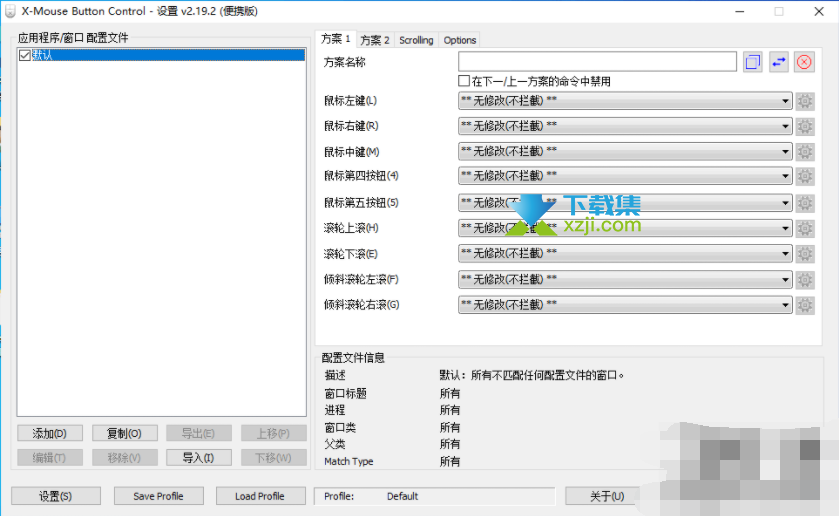Expand the 鼠标第四按钮(4) action dropdown
This screenshot has height=516, width=839.
point(625,176)
